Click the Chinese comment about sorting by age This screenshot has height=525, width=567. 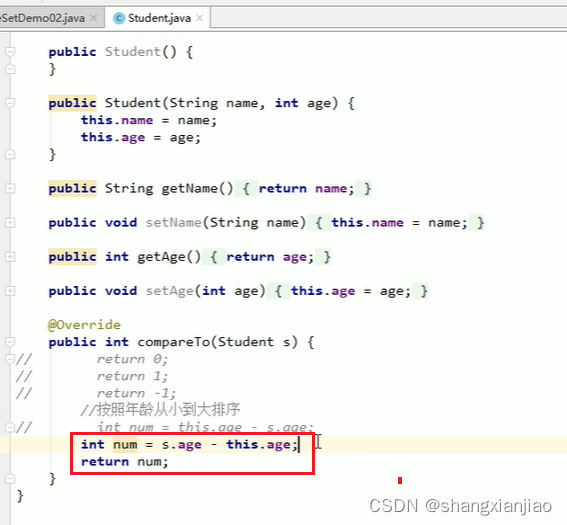160,410
